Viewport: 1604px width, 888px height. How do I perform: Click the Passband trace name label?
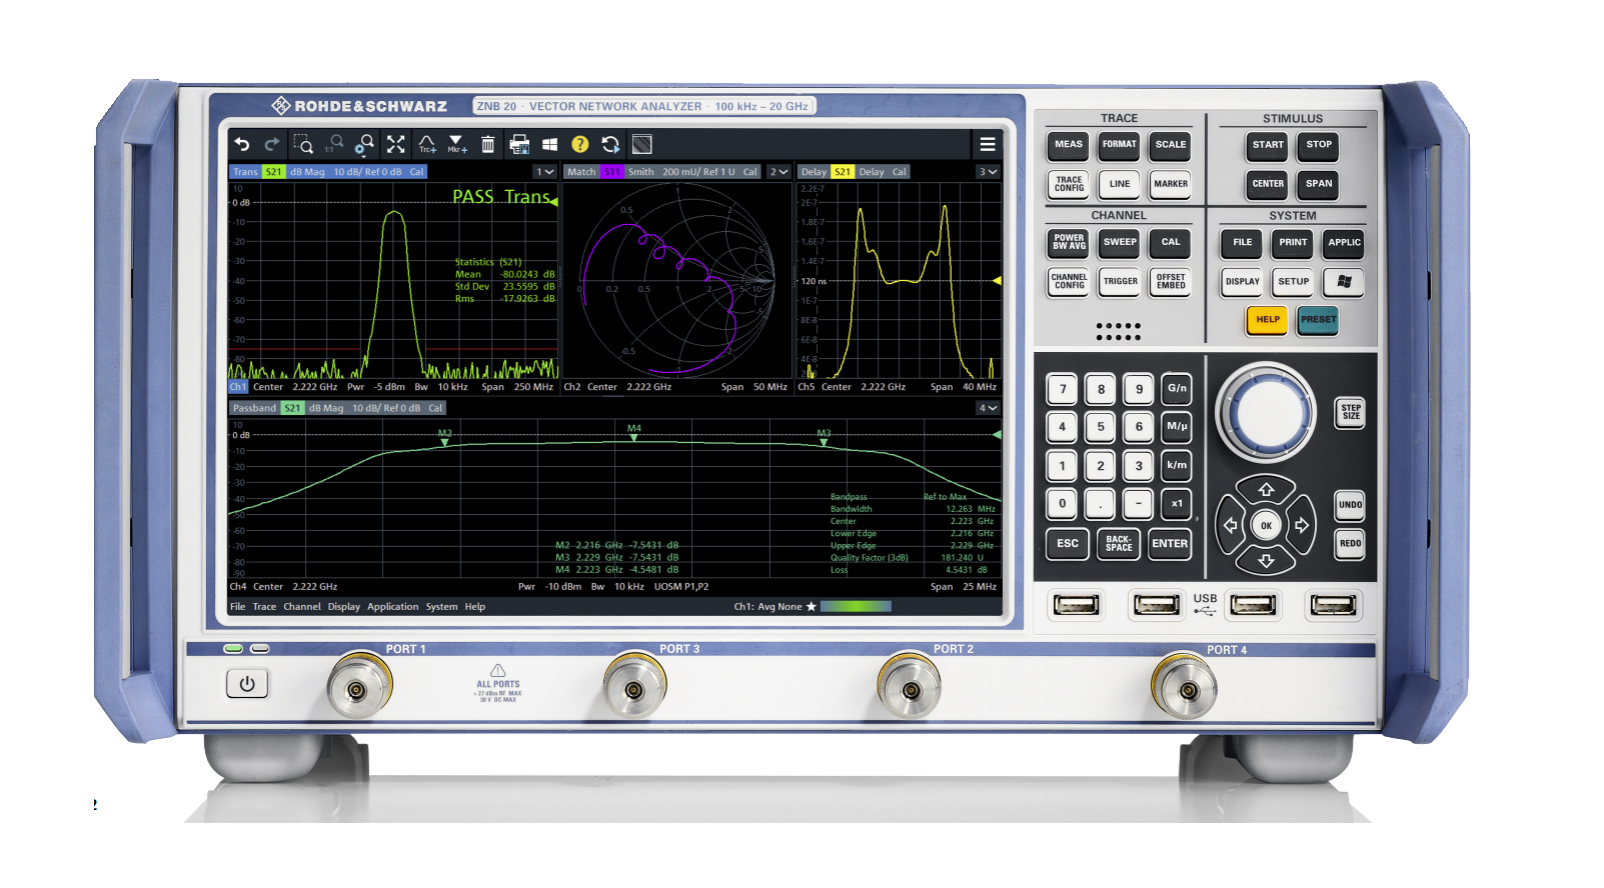click(254, 408)
